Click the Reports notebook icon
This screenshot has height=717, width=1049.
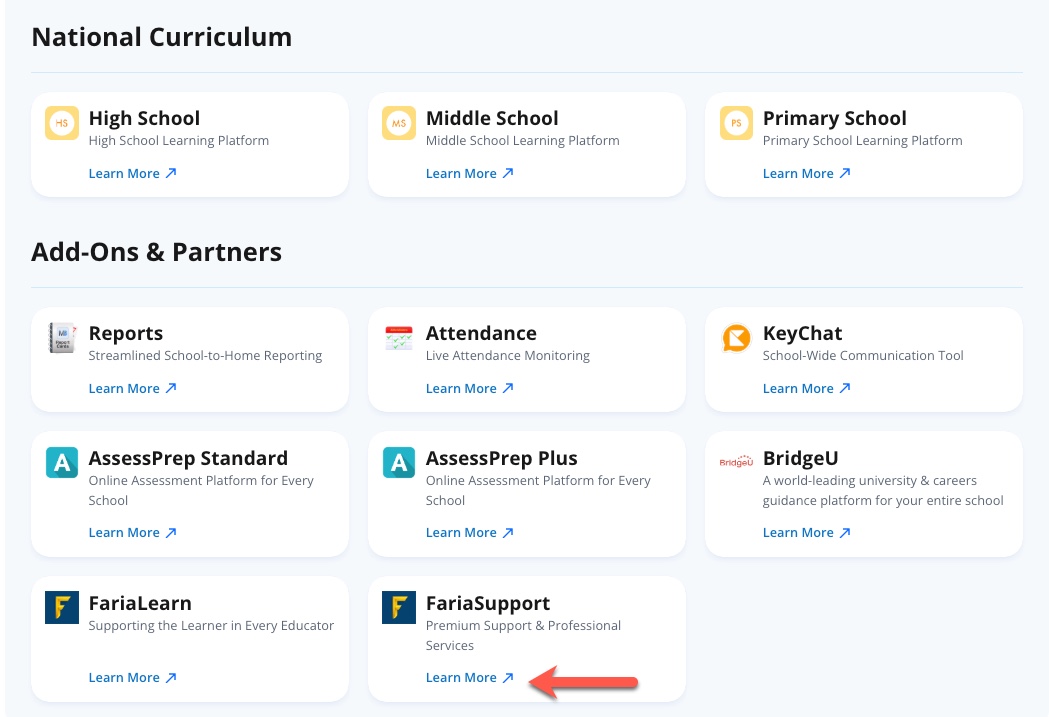pos(62,338)
